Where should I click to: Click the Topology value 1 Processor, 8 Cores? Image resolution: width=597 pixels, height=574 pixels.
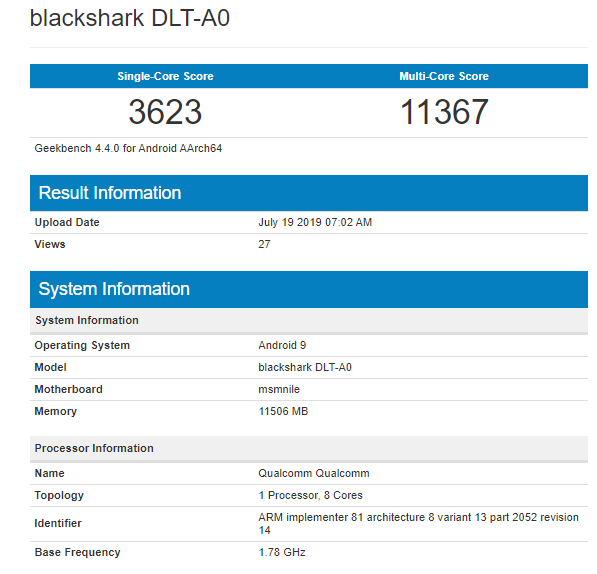pyautogui.click(x=310, y=495)
